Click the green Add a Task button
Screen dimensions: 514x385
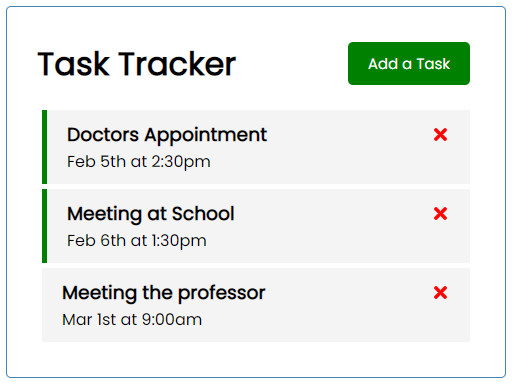(x=409, y=63)
